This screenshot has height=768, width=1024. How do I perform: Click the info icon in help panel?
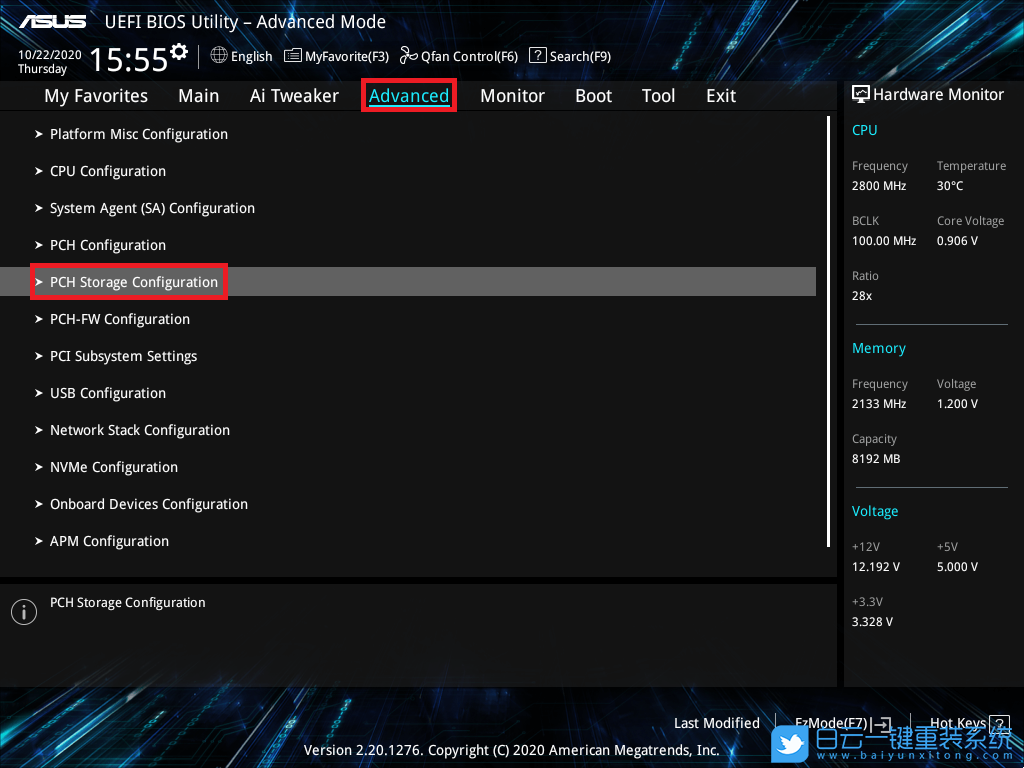[x=23, y=612]
